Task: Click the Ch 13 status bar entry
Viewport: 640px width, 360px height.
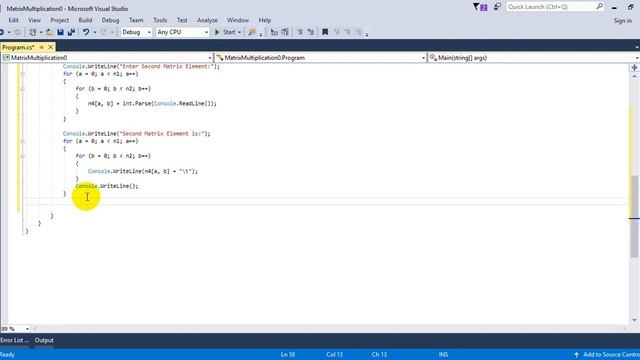Action: point(379,355)
